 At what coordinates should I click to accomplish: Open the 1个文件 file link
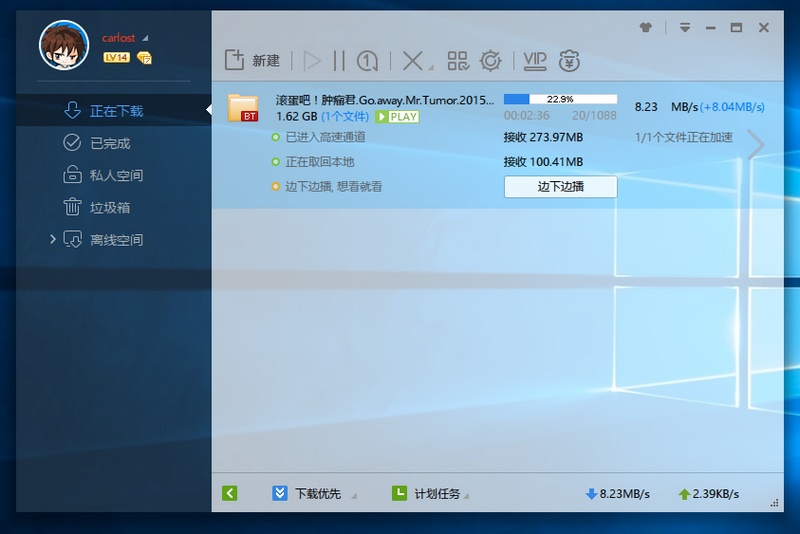345,117
